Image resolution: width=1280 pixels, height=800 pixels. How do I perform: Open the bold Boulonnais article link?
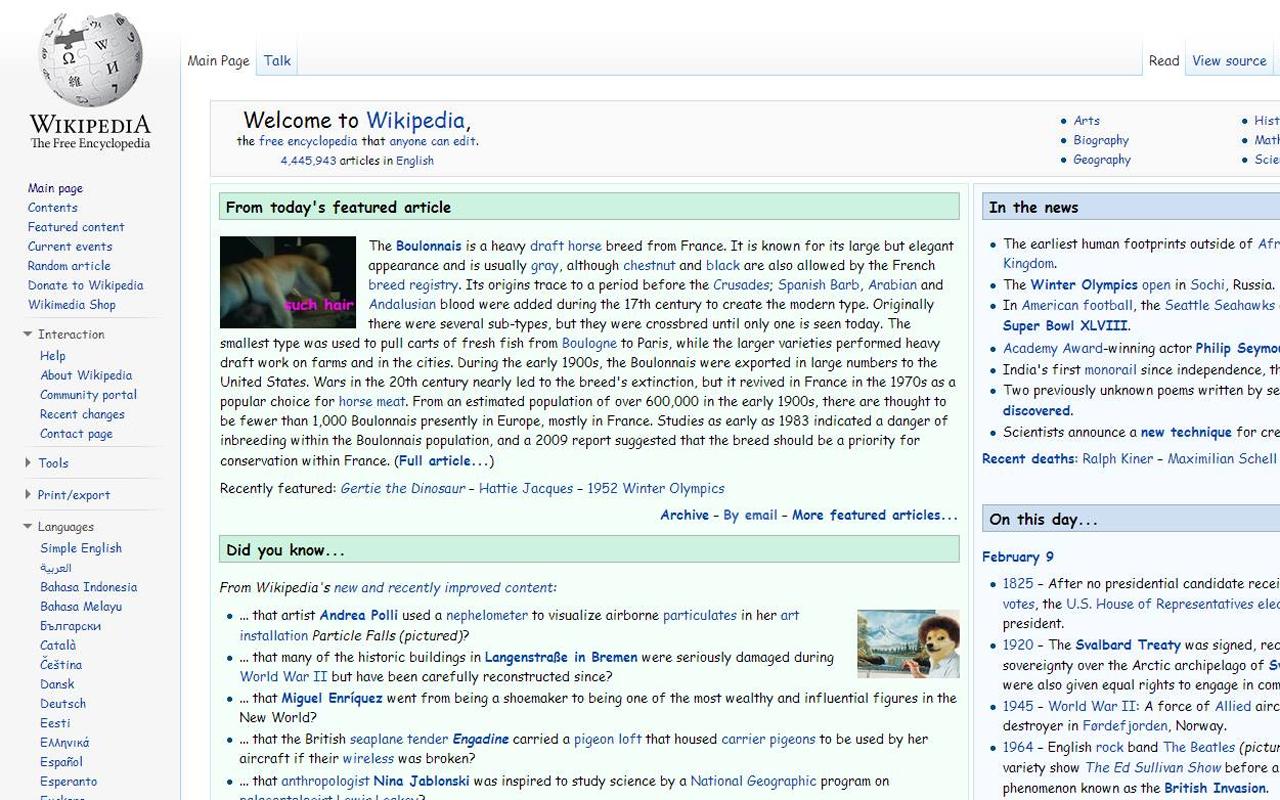[429, 246]
